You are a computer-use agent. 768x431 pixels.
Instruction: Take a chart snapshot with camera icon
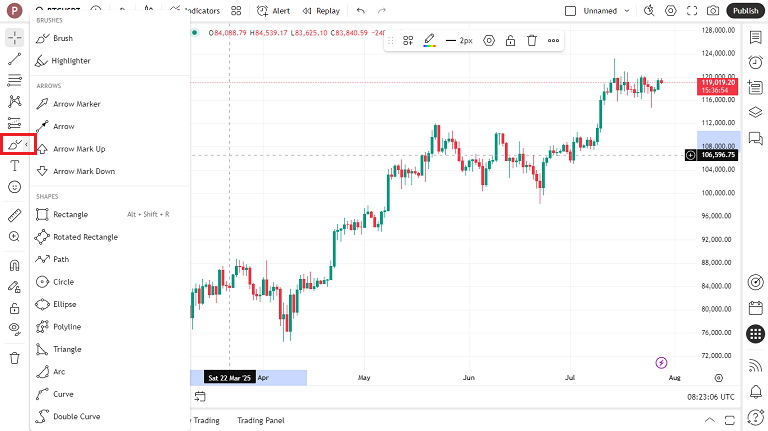[713, 11]
